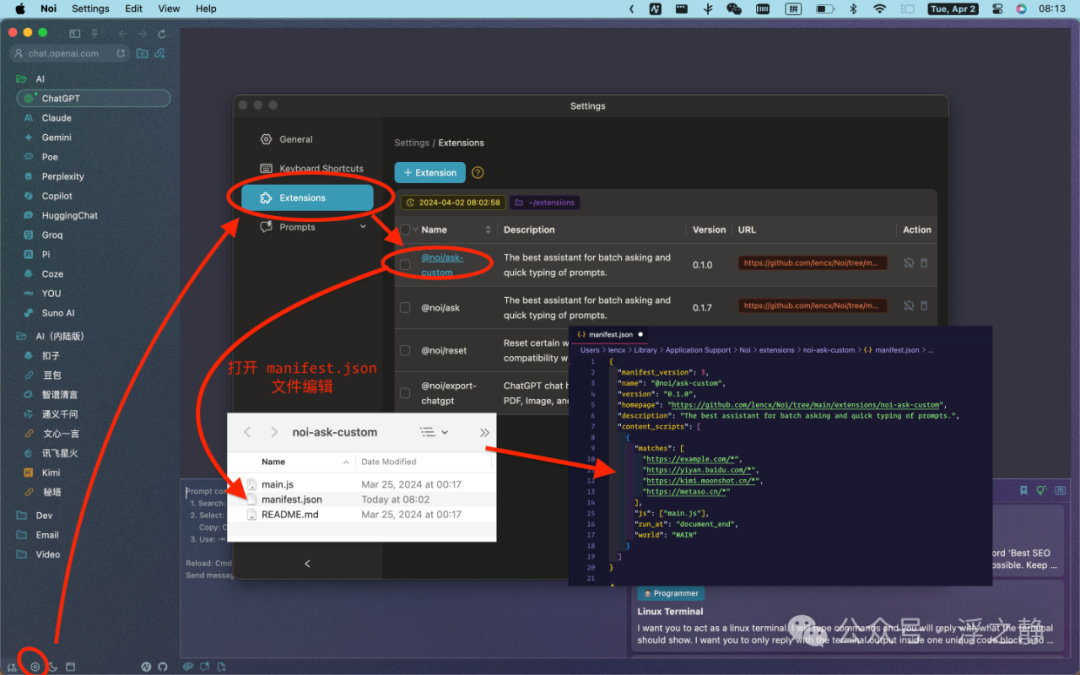1080x675 pixels.
Task: Expand the Dev folder in the sidebar
Action: pos(21,515)
